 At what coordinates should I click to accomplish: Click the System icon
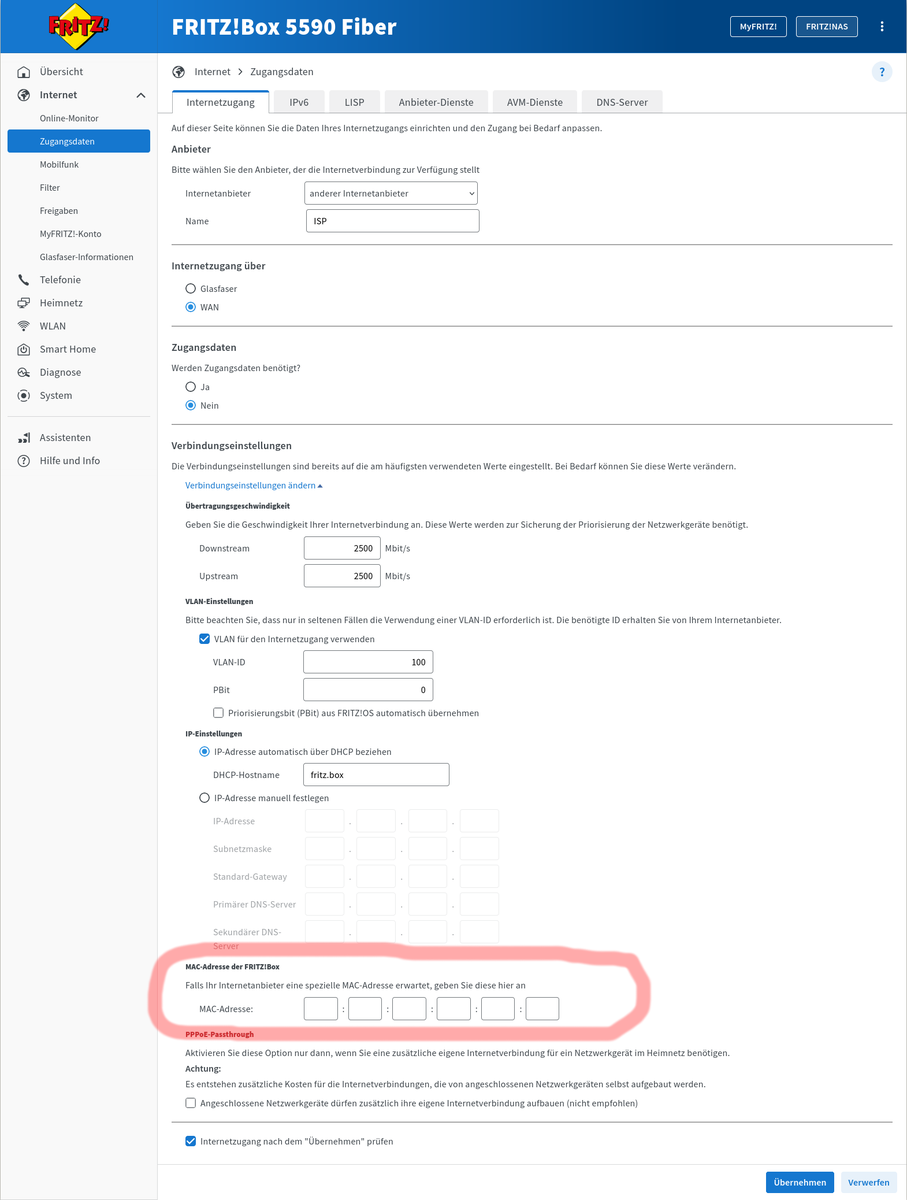tap(24, 395)
